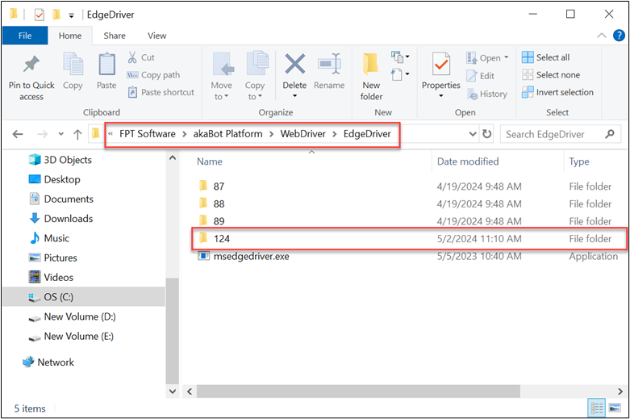Click the Copy ribbon icon
This screenshot has height=419, width=630.
pos(73,72)
